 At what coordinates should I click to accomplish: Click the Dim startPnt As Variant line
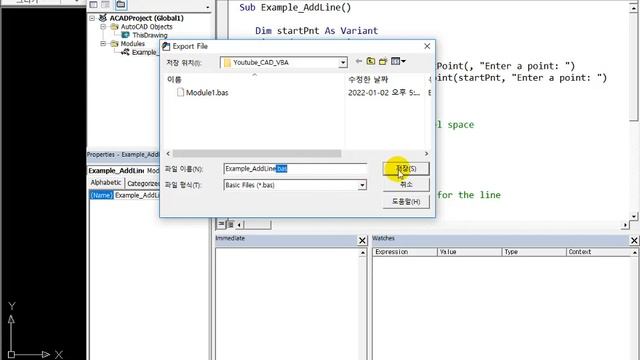(x=316, y=31)
